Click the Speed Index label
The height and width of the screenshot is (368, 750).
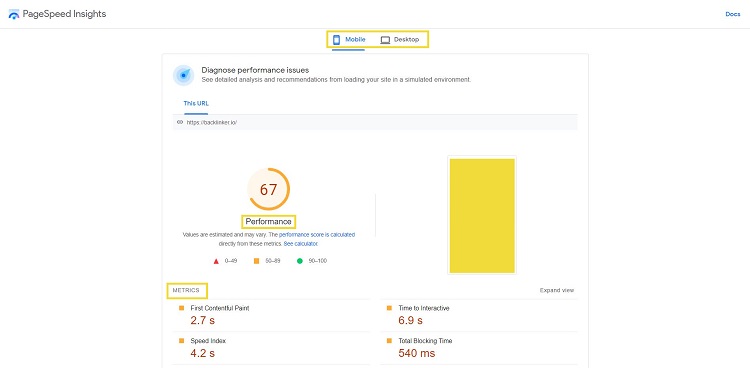(x=208, y=341)
